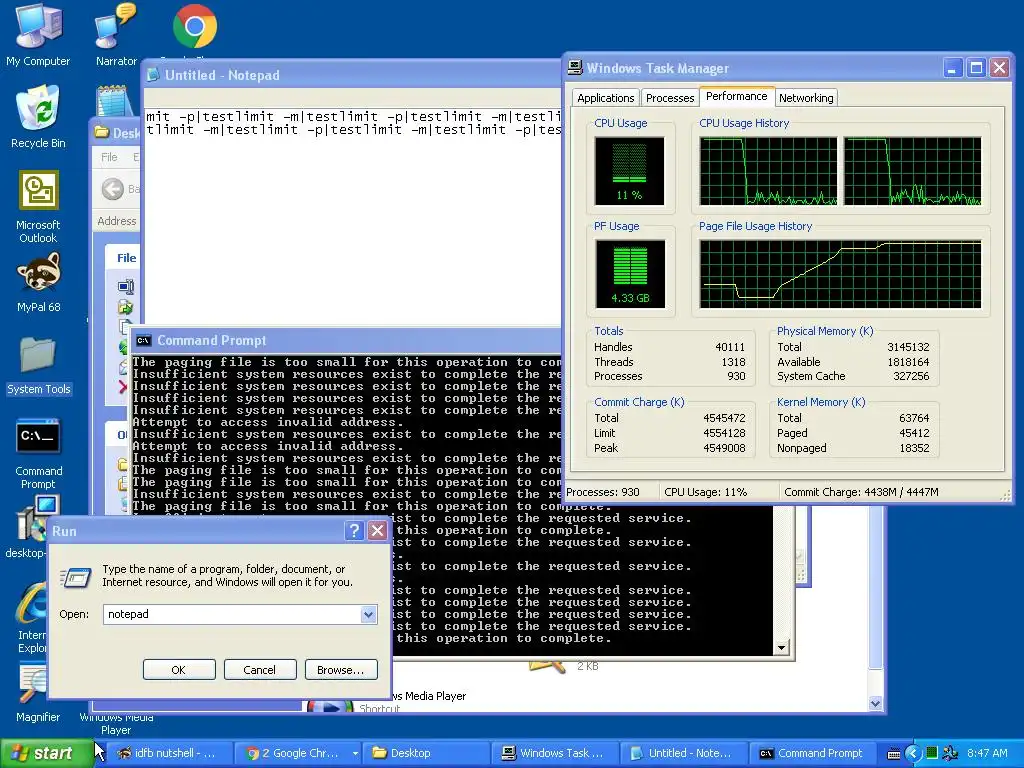Viewport: 1024px width, 768px height.
Task: Switch to the Processes tab
Action: (x=669, y=98)
